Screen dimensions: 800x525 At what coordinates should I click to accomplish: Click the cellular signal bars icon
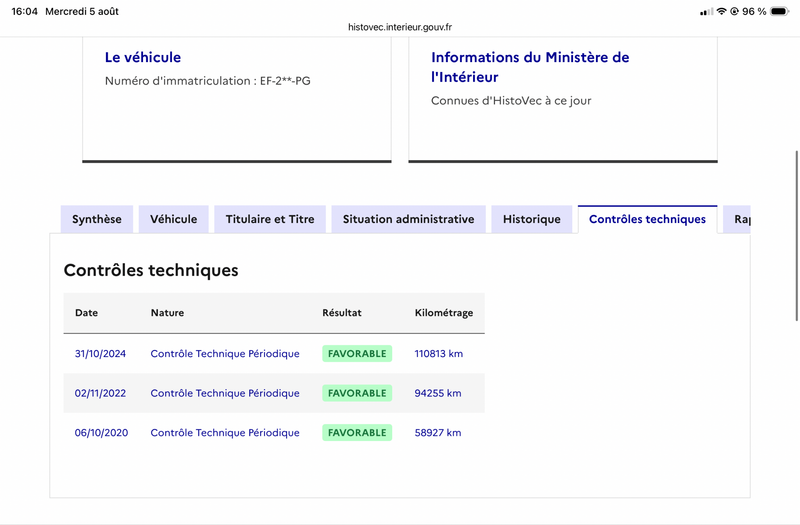[707, 11]
